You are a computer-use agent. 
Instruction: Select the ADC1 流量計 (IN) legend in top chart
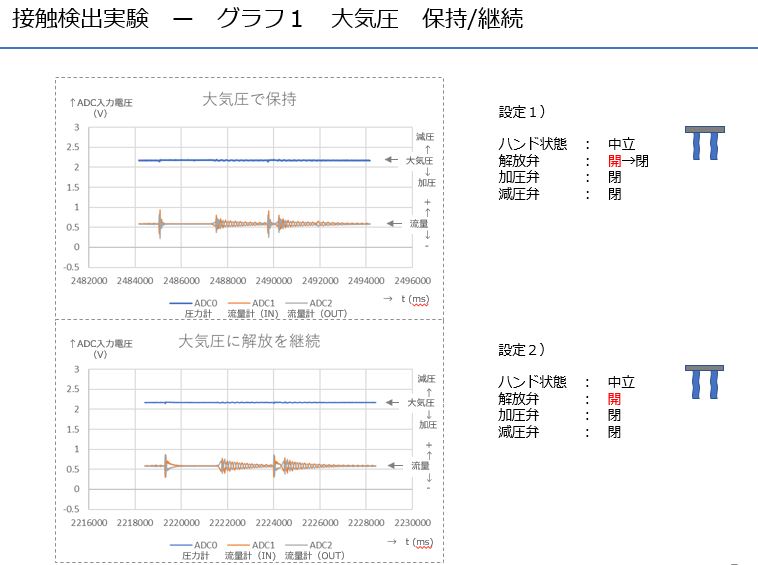click(252, 308)
